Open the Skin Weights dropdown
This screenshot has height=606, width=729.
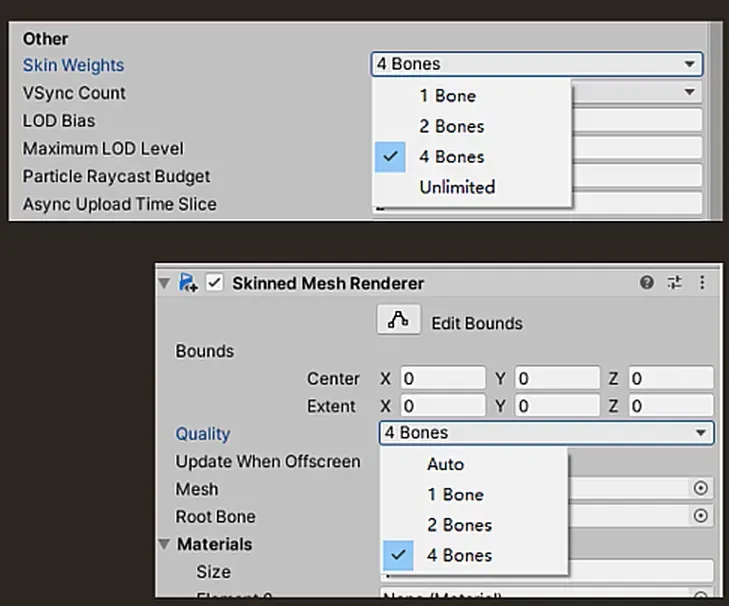coord(536,64)
